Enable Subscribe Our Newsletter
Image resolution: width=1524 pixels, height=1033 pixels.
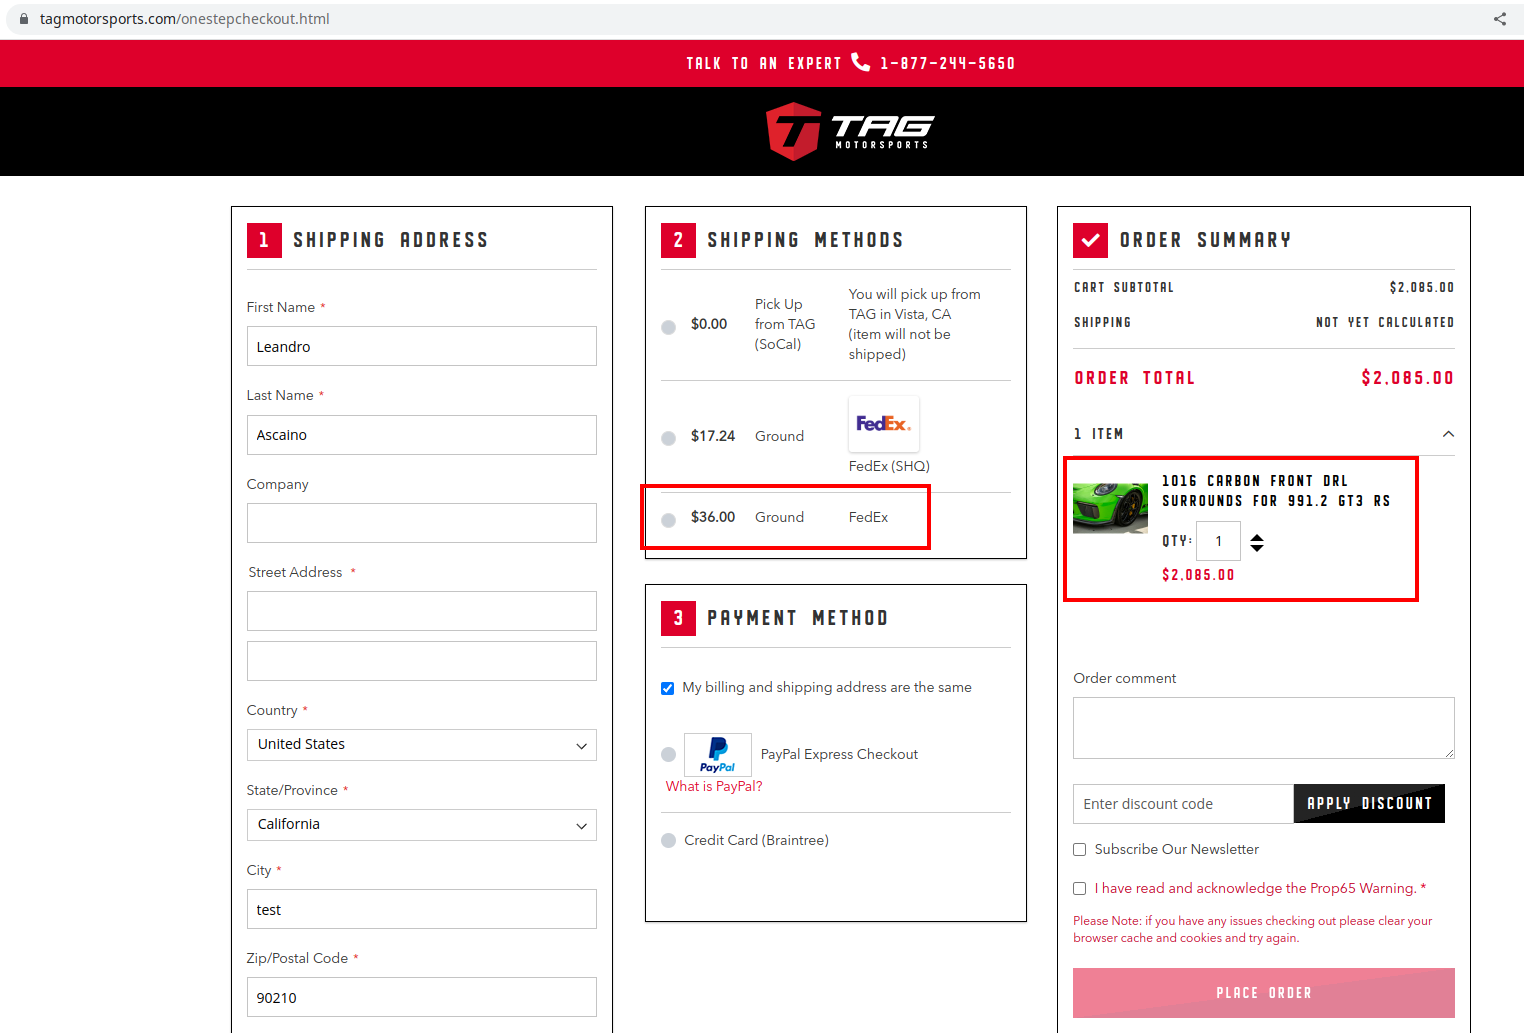(x=1079, y=849)
